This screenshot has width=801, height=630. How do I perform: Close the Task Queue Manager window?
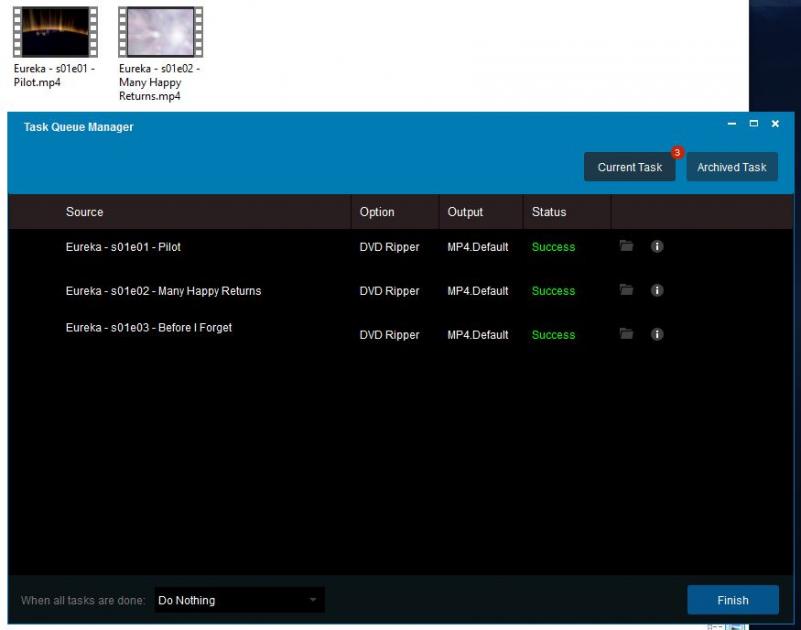[775, 124]
